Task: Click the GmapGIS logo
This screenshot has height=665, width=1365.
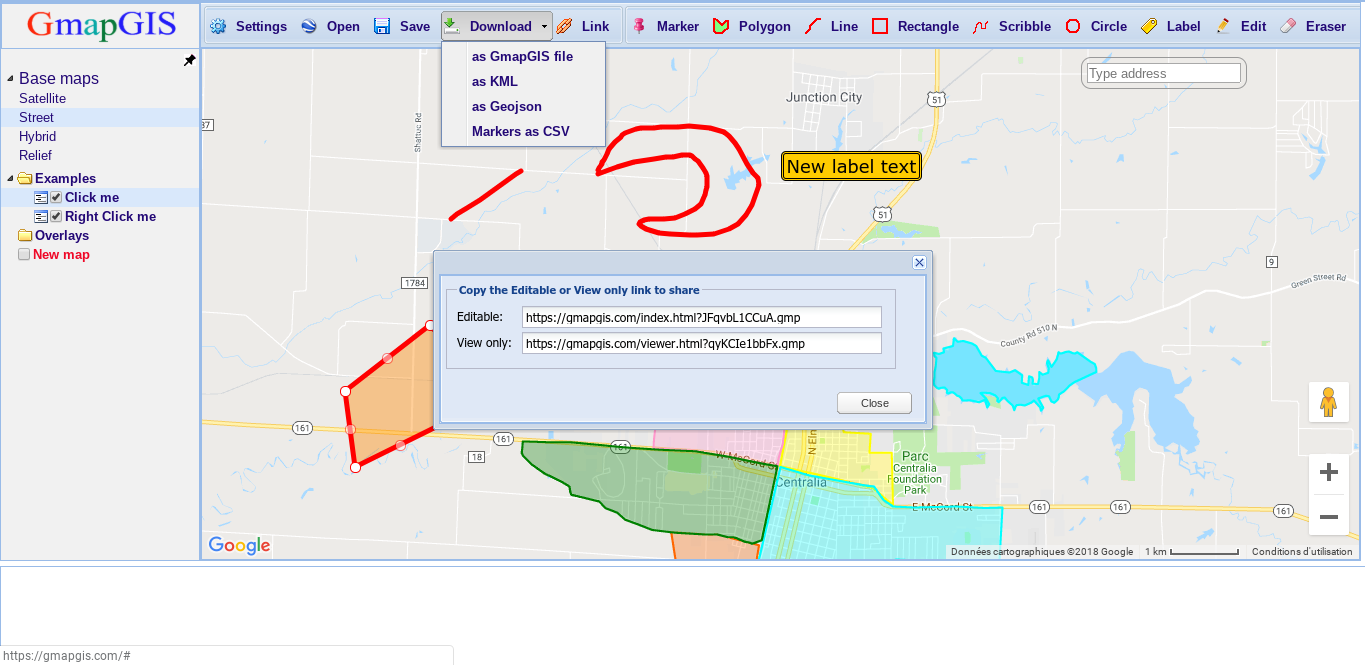Action: [x=101, y=24]
